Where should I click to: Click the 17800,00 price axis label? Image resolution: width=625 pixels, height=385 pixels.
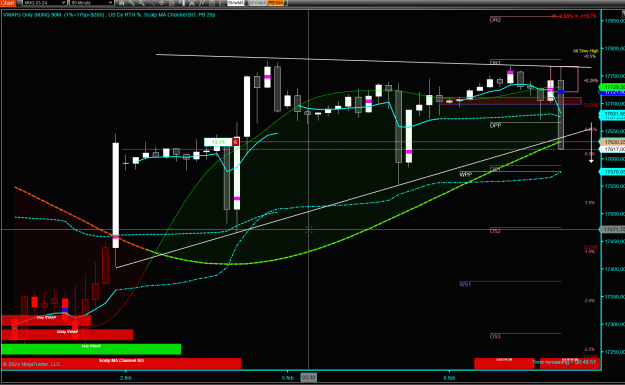pyautogui.click(x=615, y=48)
